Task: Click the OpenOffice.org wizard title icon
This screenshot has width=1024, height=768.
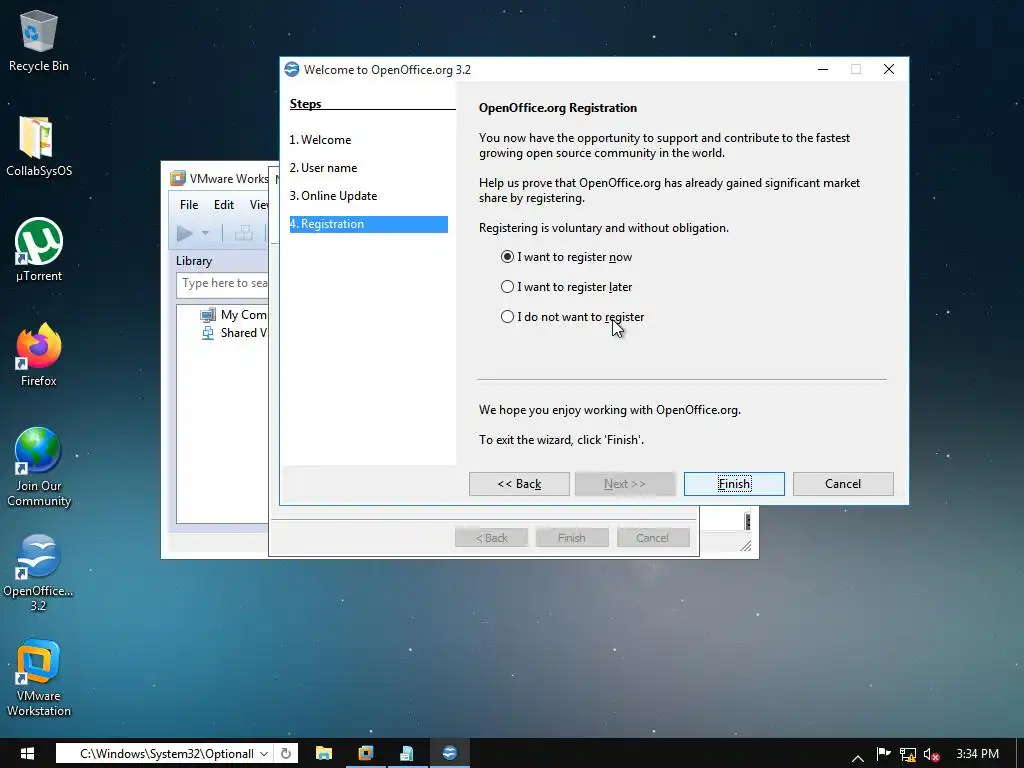Action: 292,69
